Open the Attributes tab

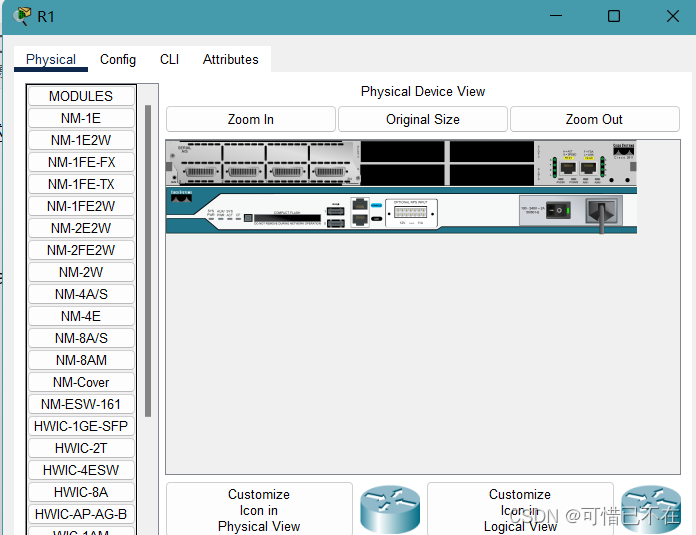230,59
